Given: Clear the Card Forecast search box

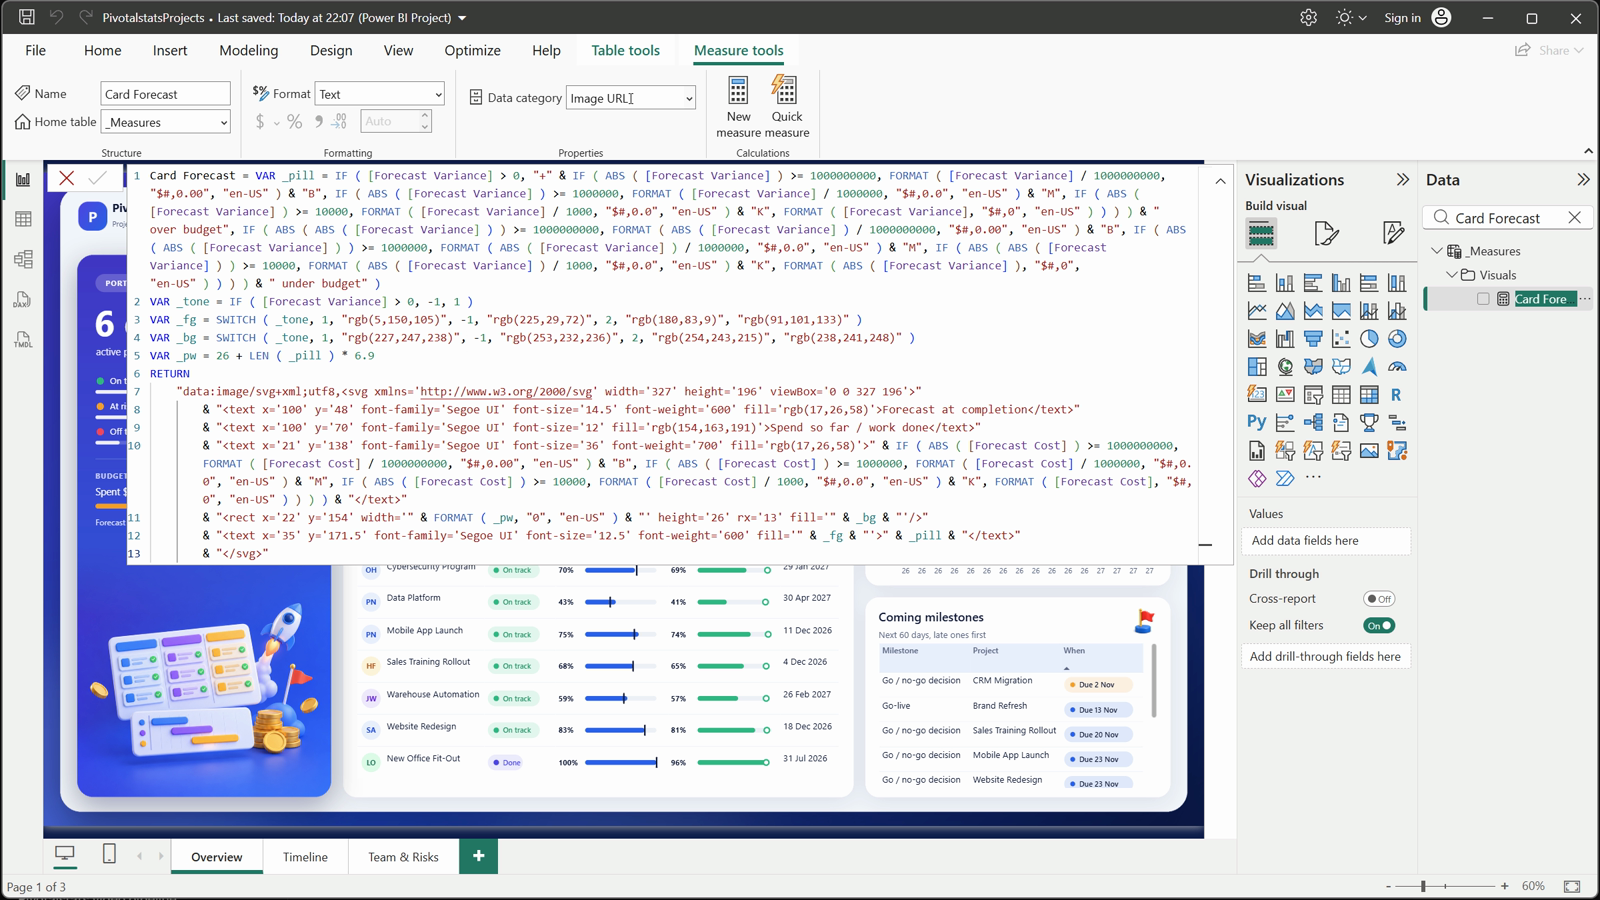Looking at the screenshot, I should [1575, 217].
